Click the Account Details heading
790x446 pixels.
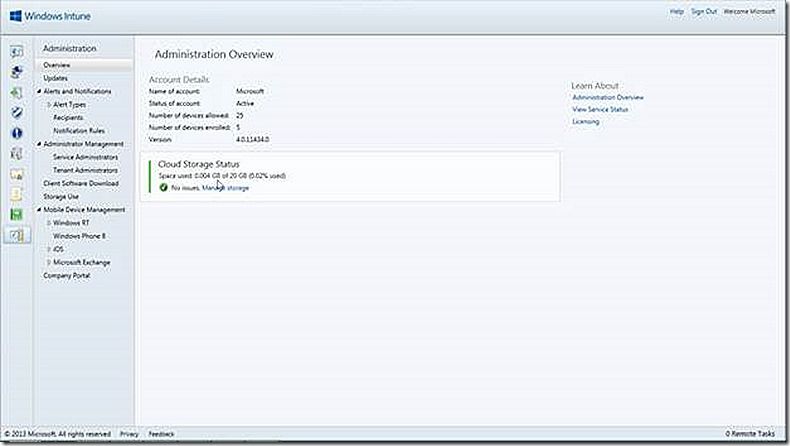[179, 79]
